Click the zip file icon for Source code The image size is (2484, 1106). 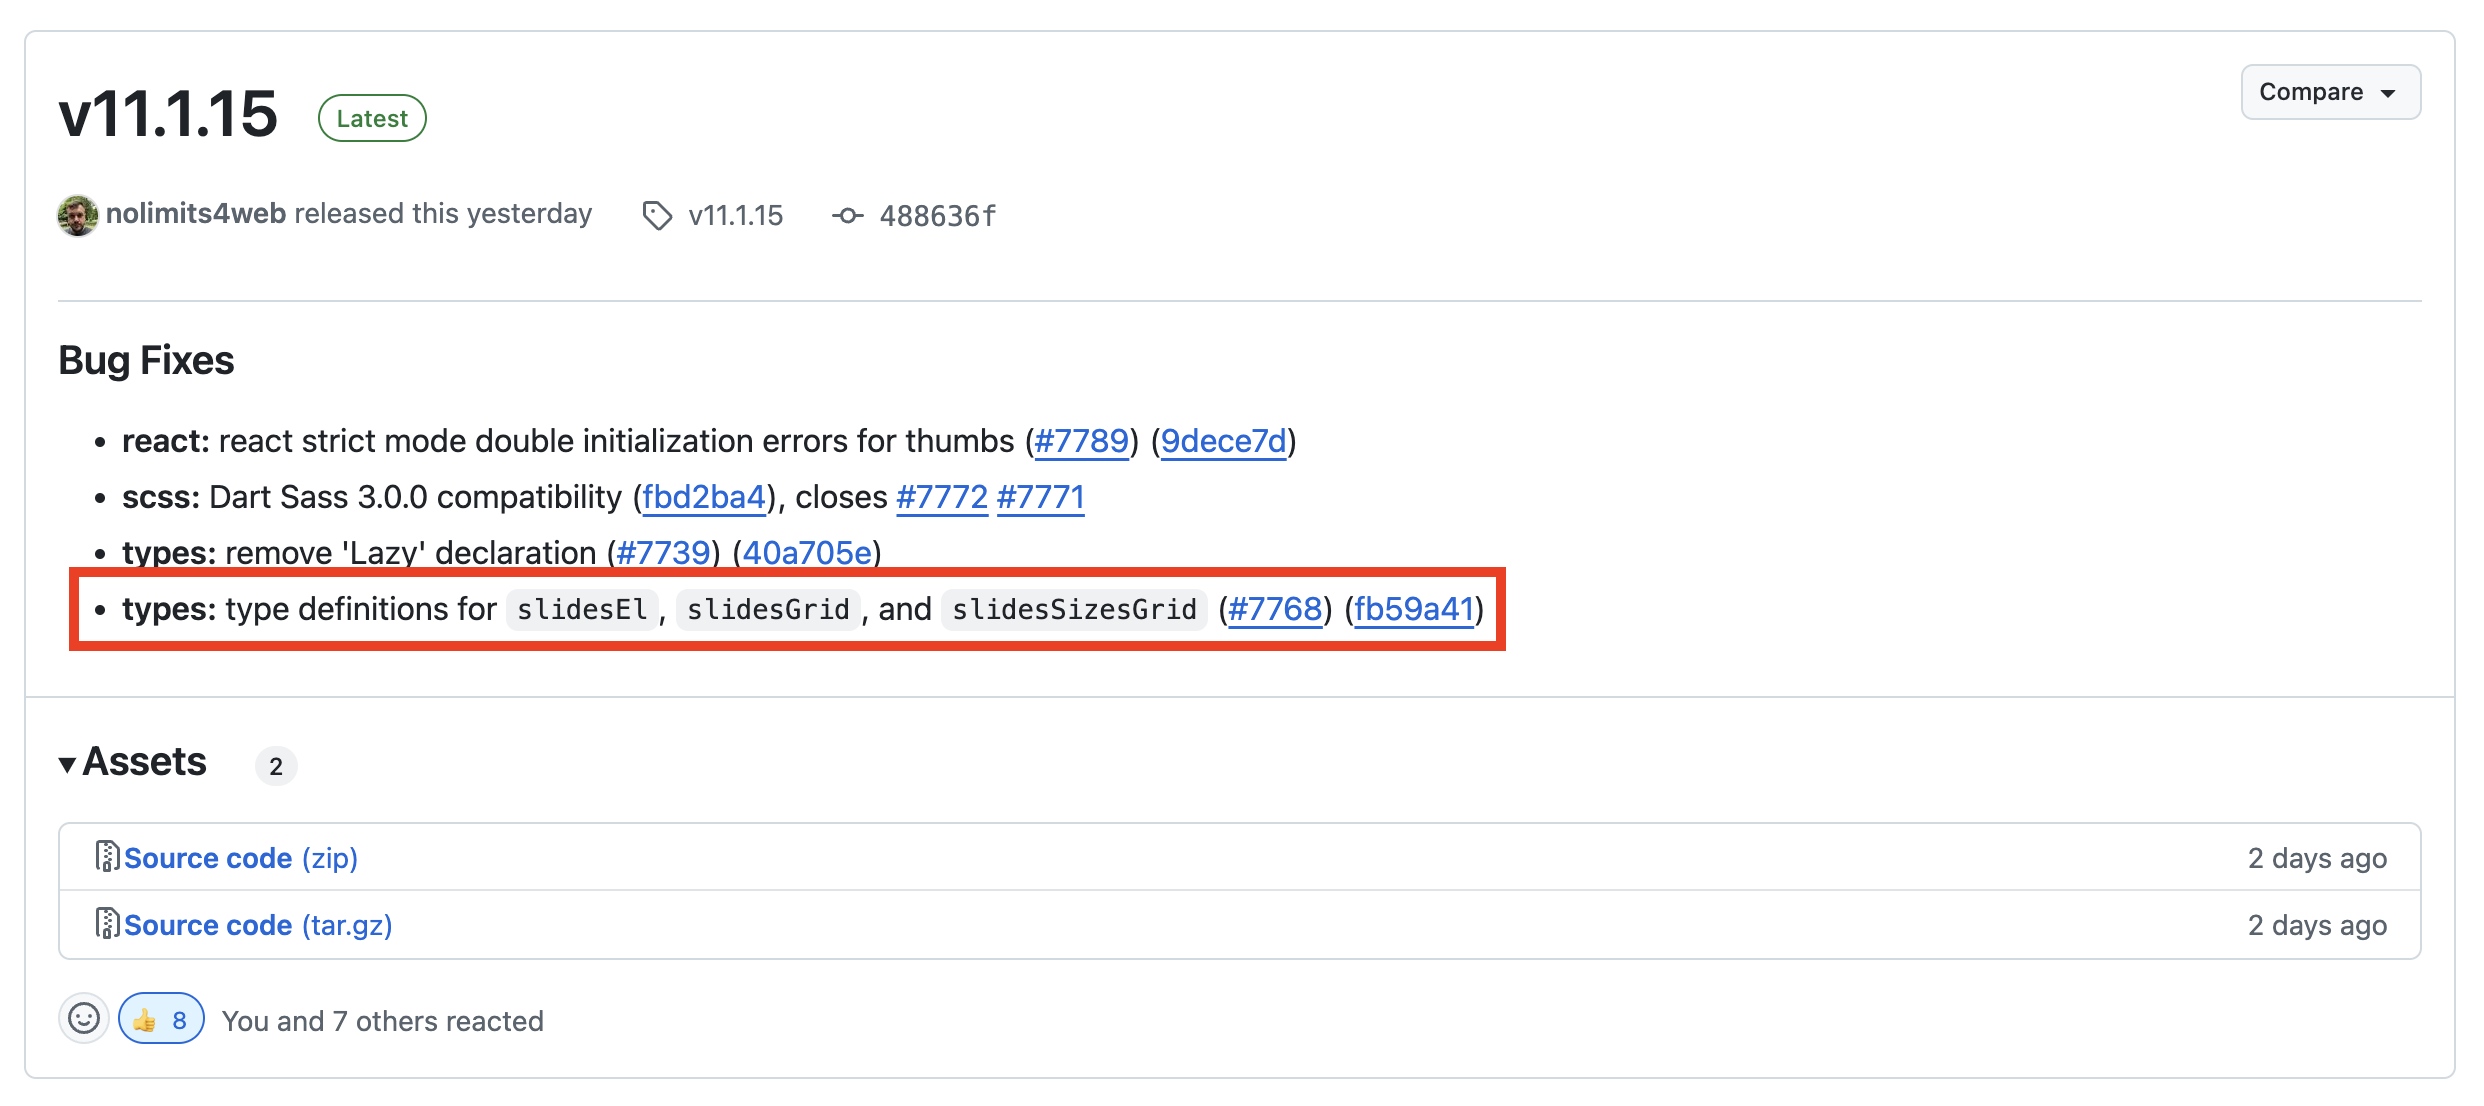pyautogui.click(x=107, y=857)
